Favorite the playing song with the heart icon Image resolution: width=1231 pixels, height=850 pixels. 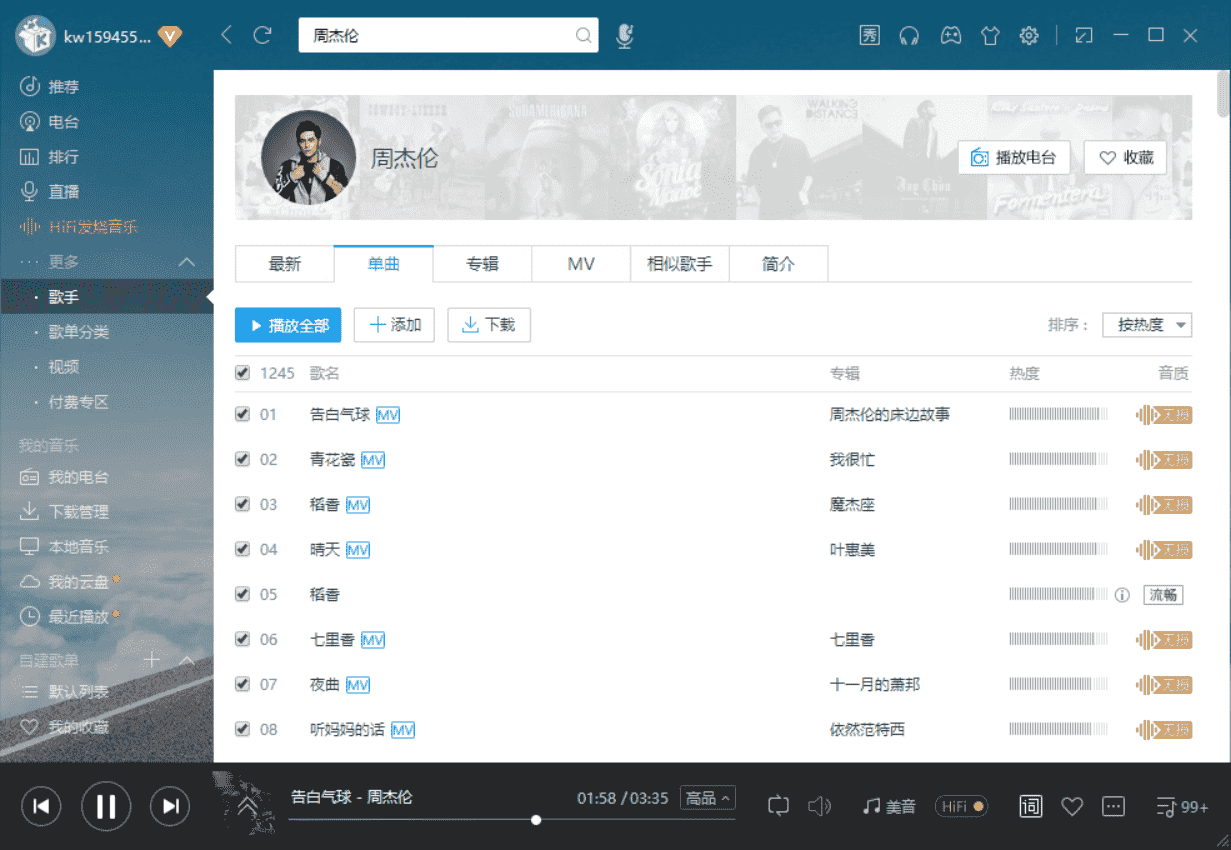point(1072,806)
